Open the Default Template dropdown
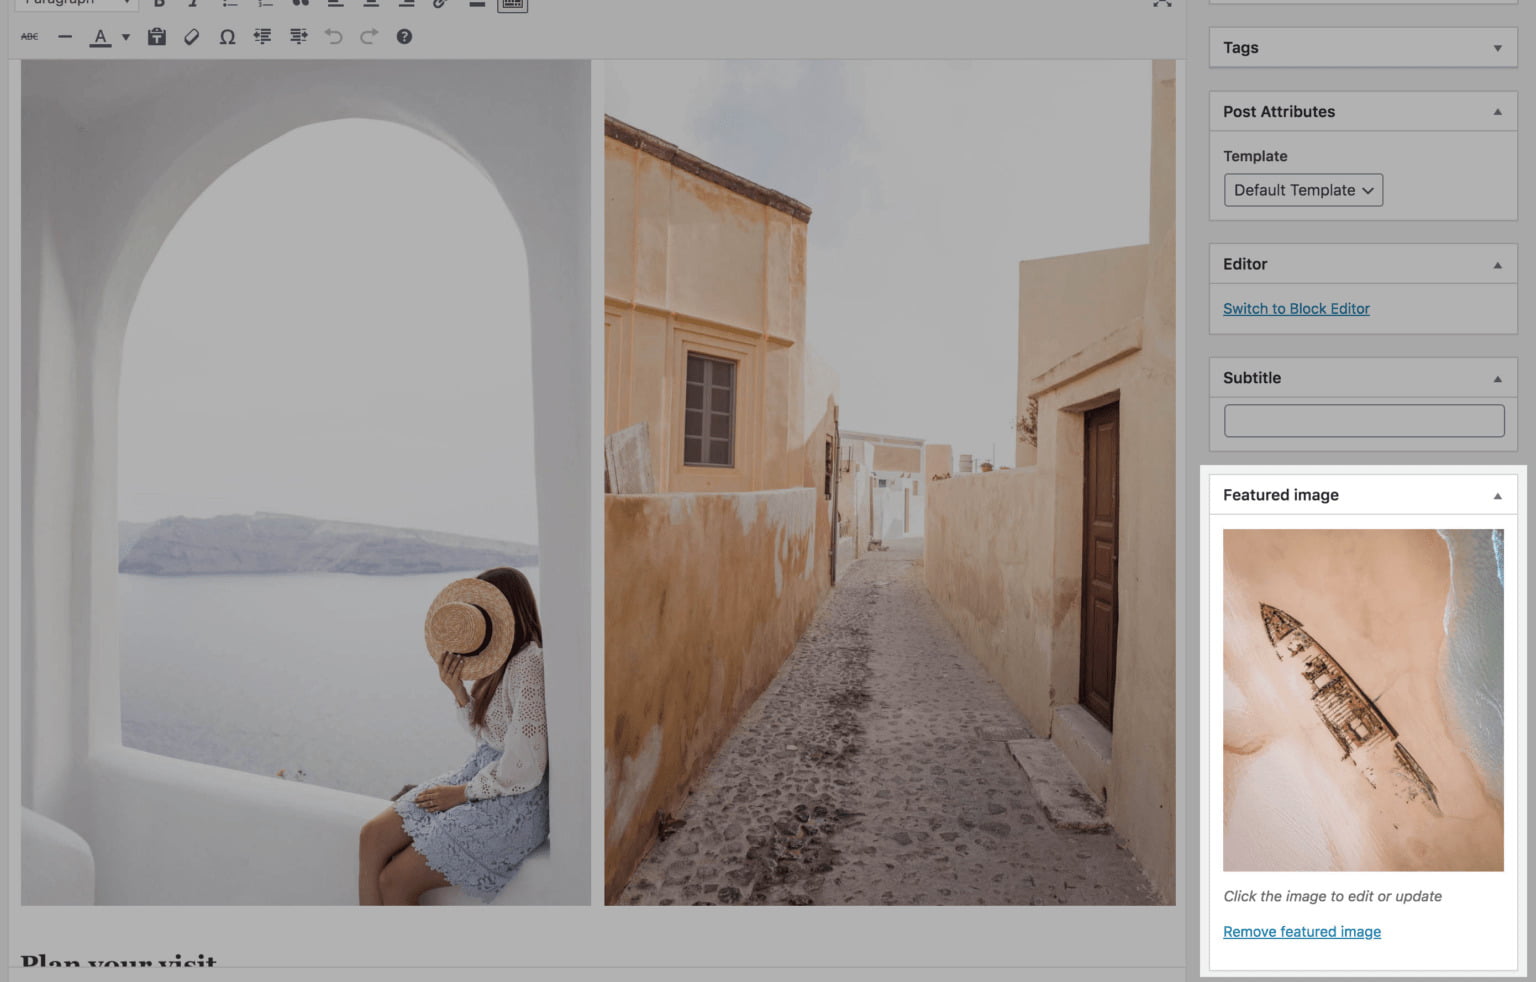Viewport: 1536px width, 982px height. [1303, 190]
